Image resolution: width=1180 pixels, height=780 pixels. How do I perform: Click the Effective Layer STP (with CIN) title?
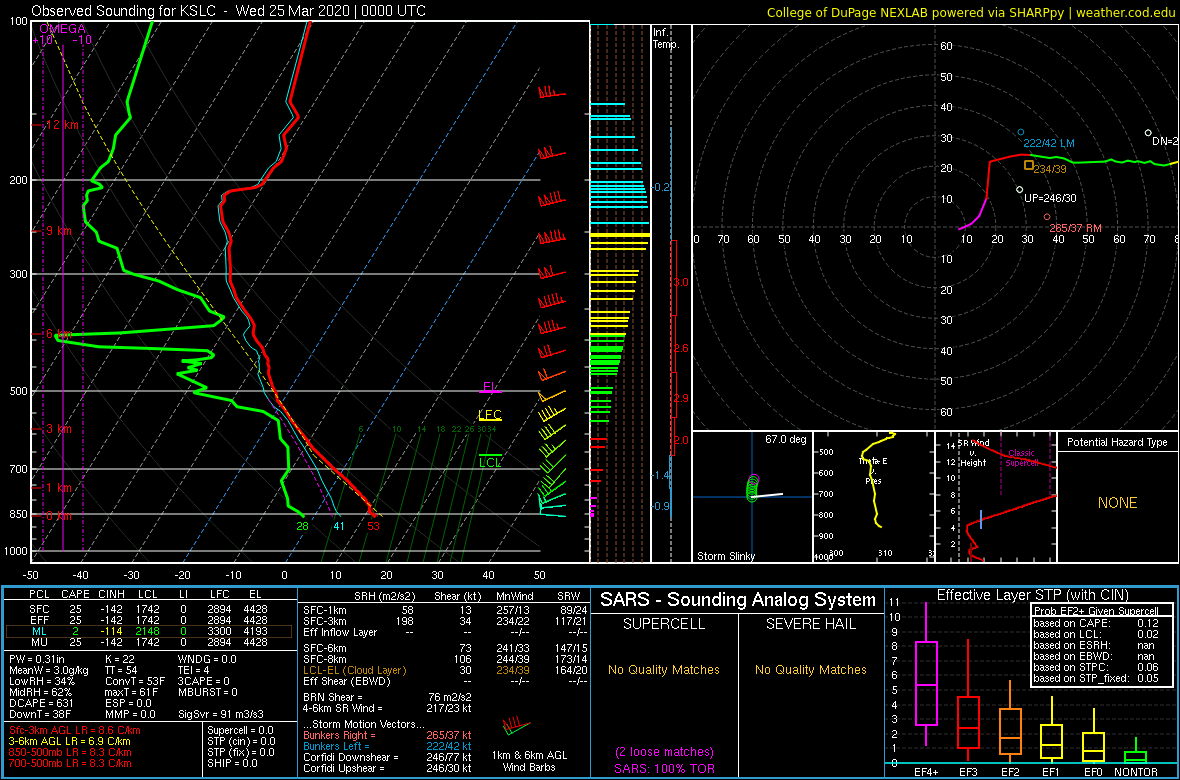[x=1031, y=596]
